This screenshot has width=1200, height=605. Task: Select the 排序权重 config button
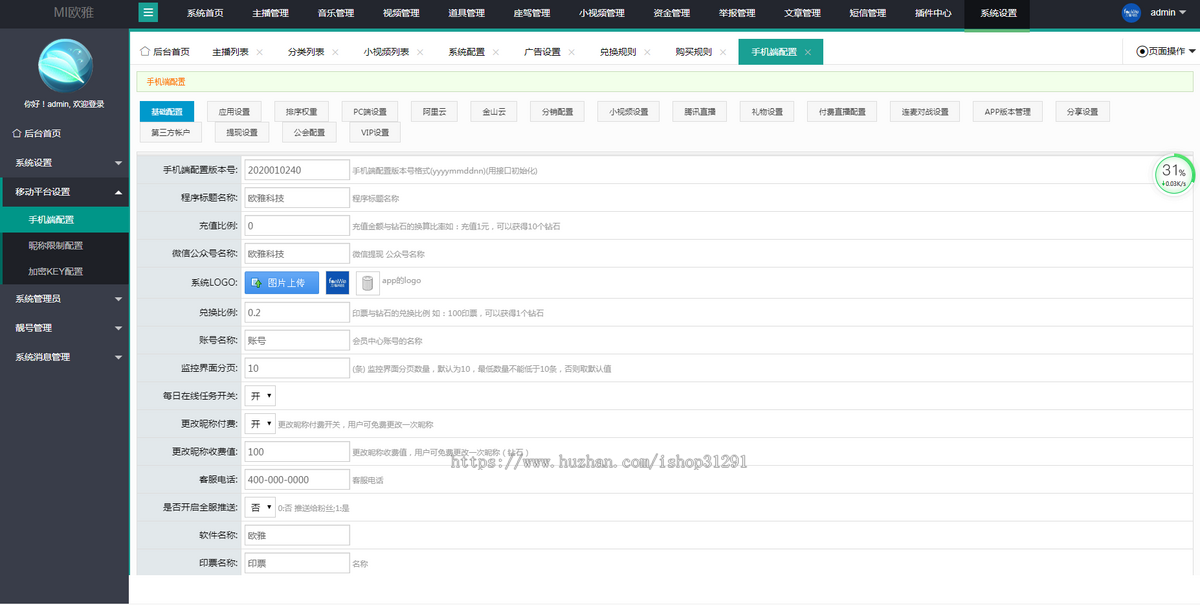click(x=301, y=112)
